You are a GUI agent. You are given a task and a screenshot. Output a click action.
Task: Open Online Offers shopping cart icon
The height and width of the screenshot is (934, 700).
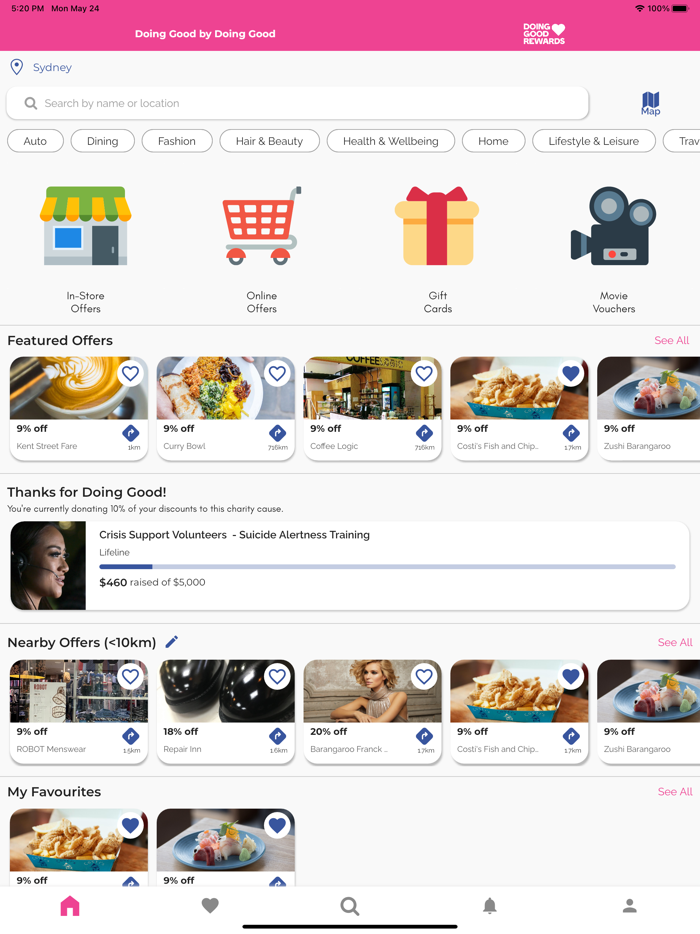click(x=262, y=226)
